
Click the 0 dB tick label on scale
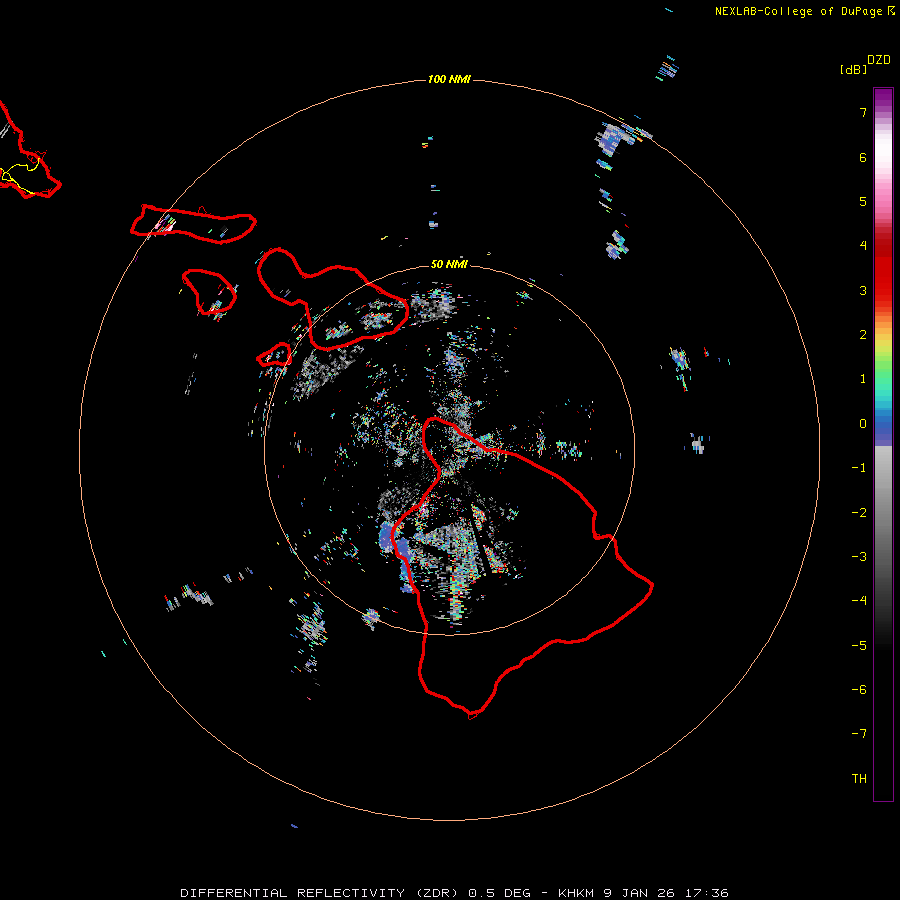click(x=863, y=424)
